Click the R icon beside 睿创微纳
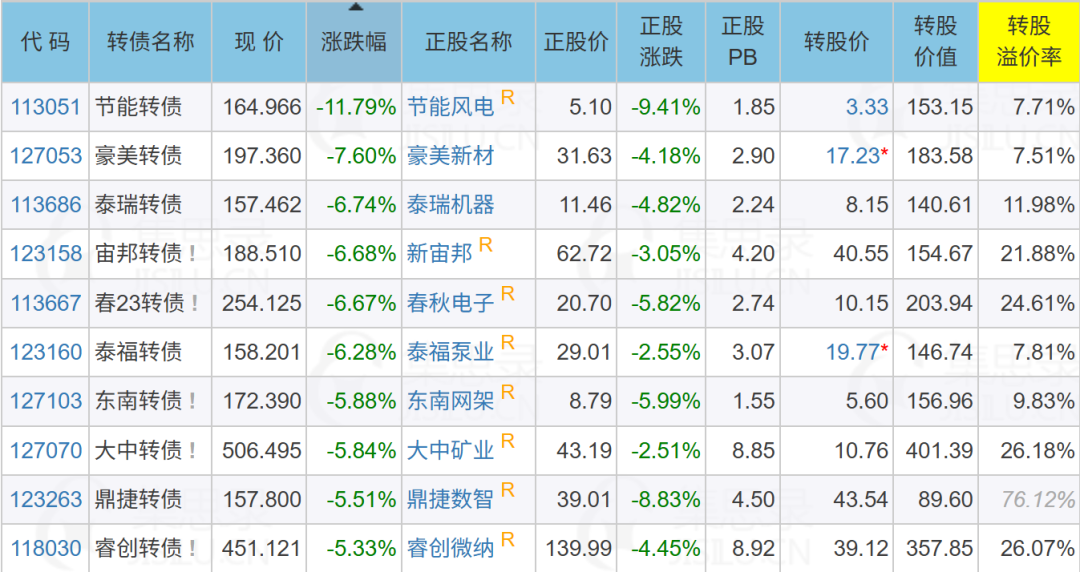The width and height of the screenshot is (1080, 572). tap(508, 539)
